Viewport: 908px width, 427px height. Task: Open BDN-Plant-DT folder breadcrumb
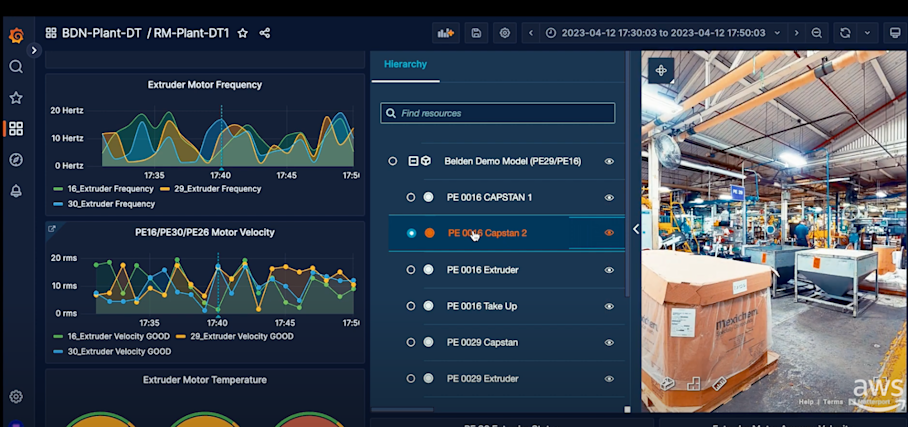[102, 33]
